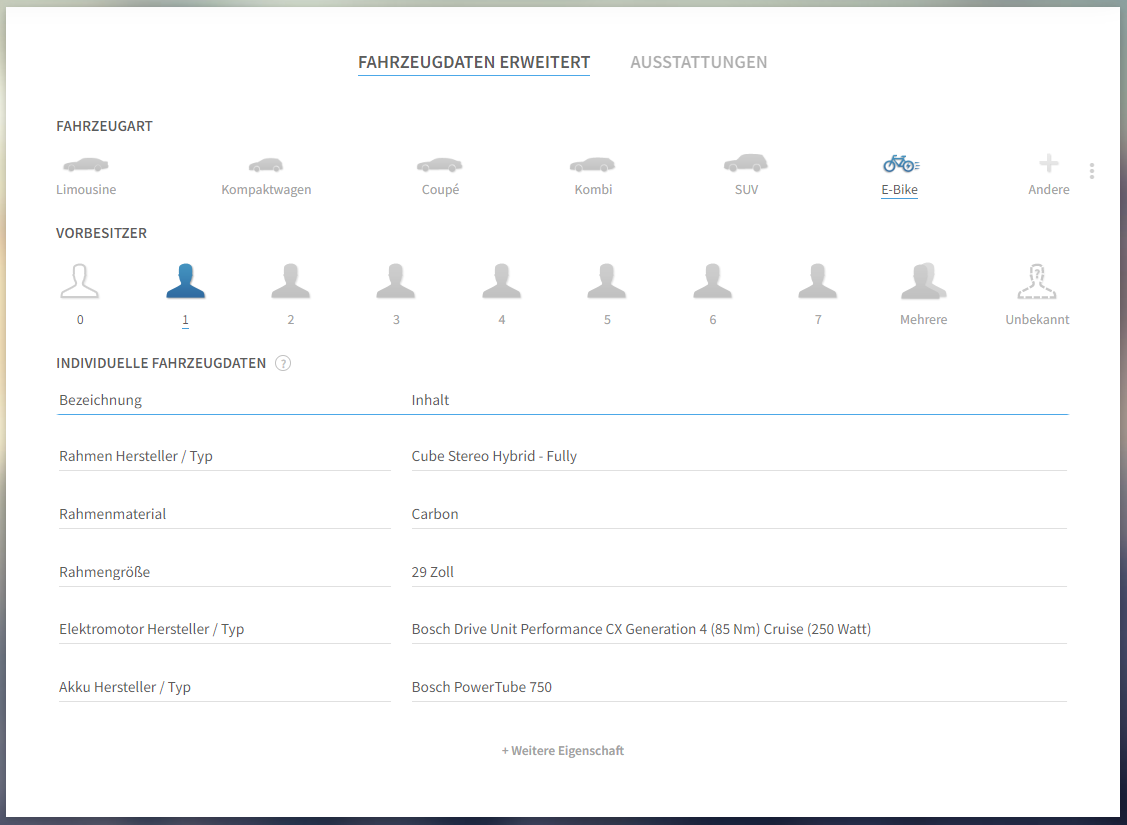Viewport: 1127px width, 825px height.
Task: Edit the Rahmenmaterial label field
Action: (x=224, y=514)
